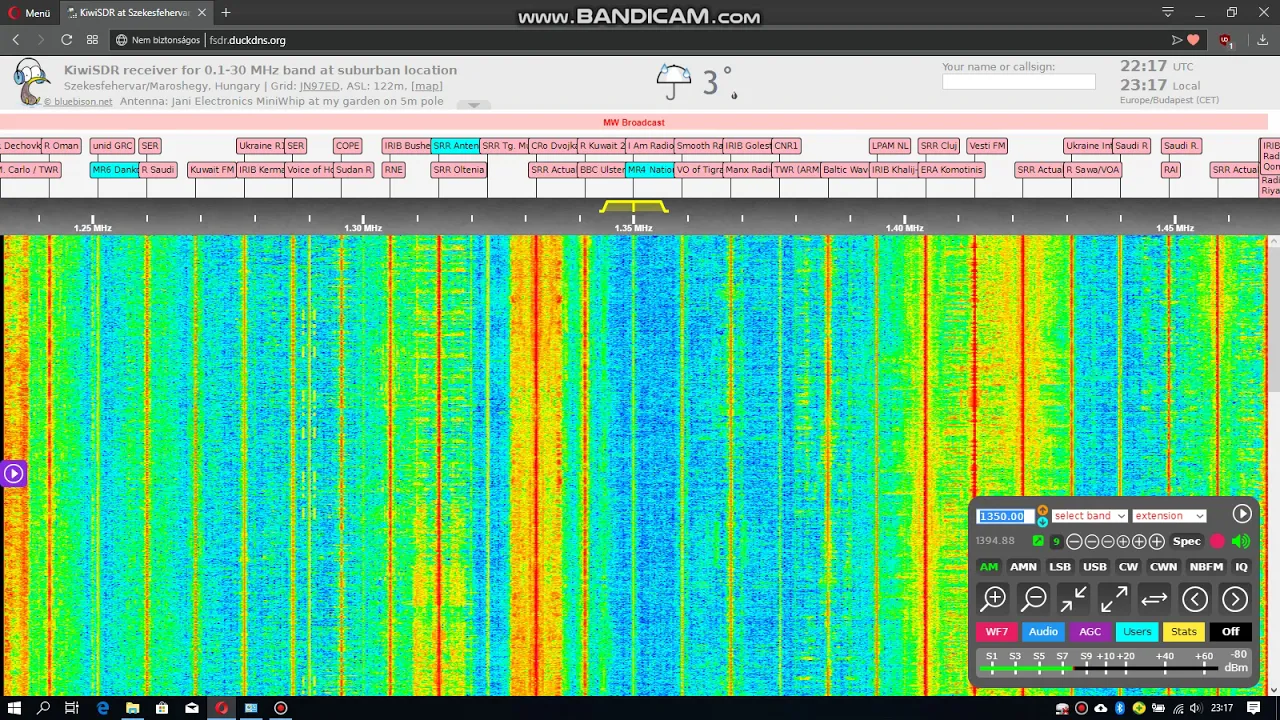This screenshot has height=720, width=1280.
Task: Open the AGC tab
Action: point(1090,632)
